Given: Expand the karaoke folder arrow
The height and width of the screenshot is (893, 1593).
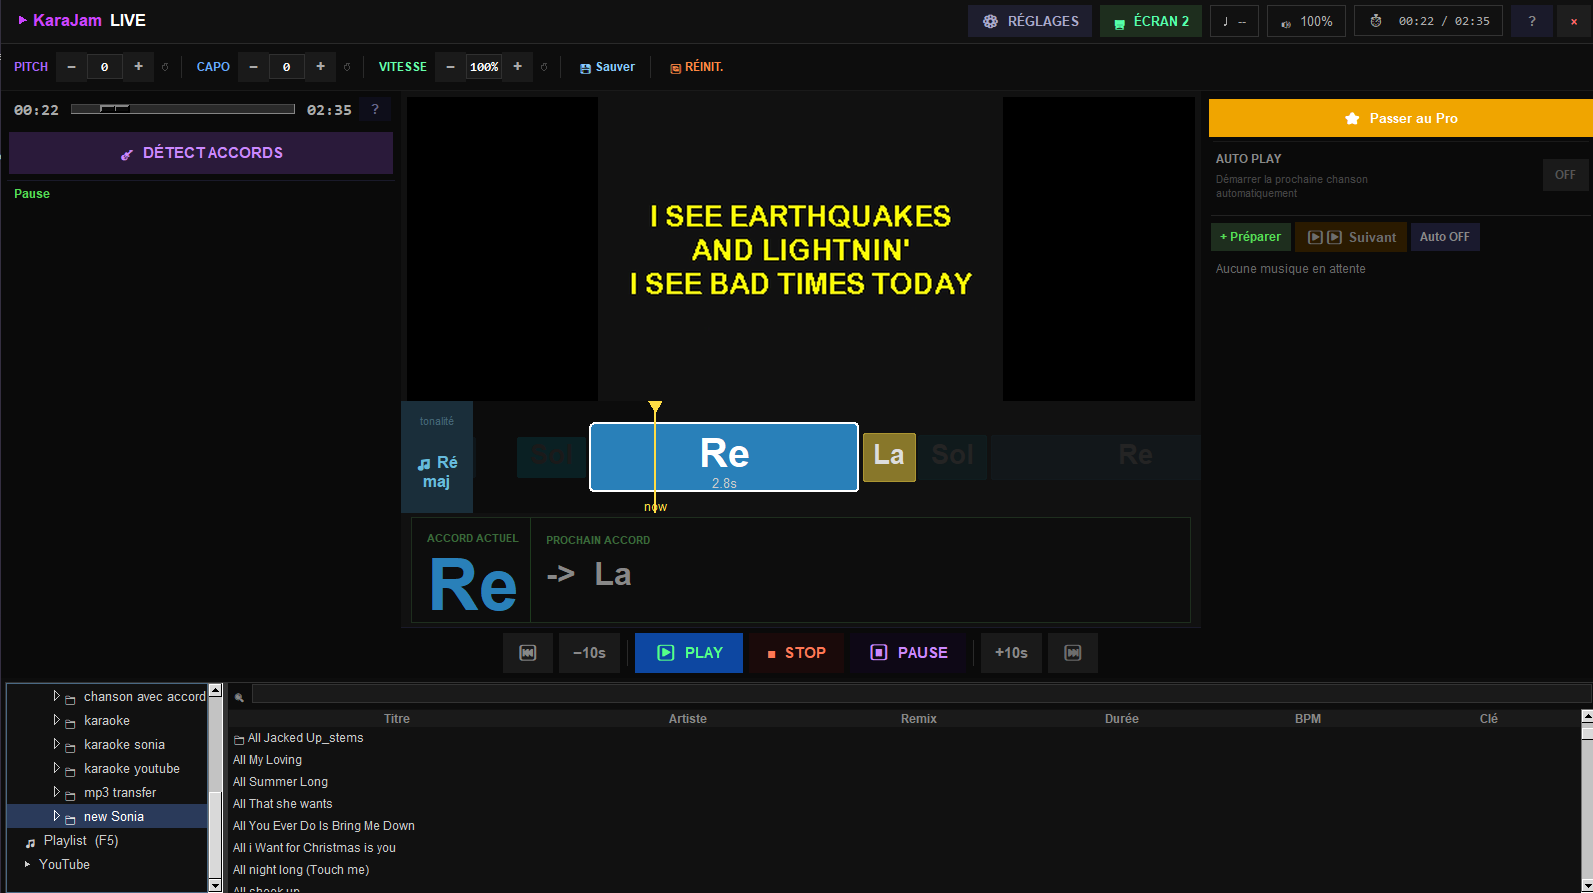Looking at the screenshot, I should 56,720.
